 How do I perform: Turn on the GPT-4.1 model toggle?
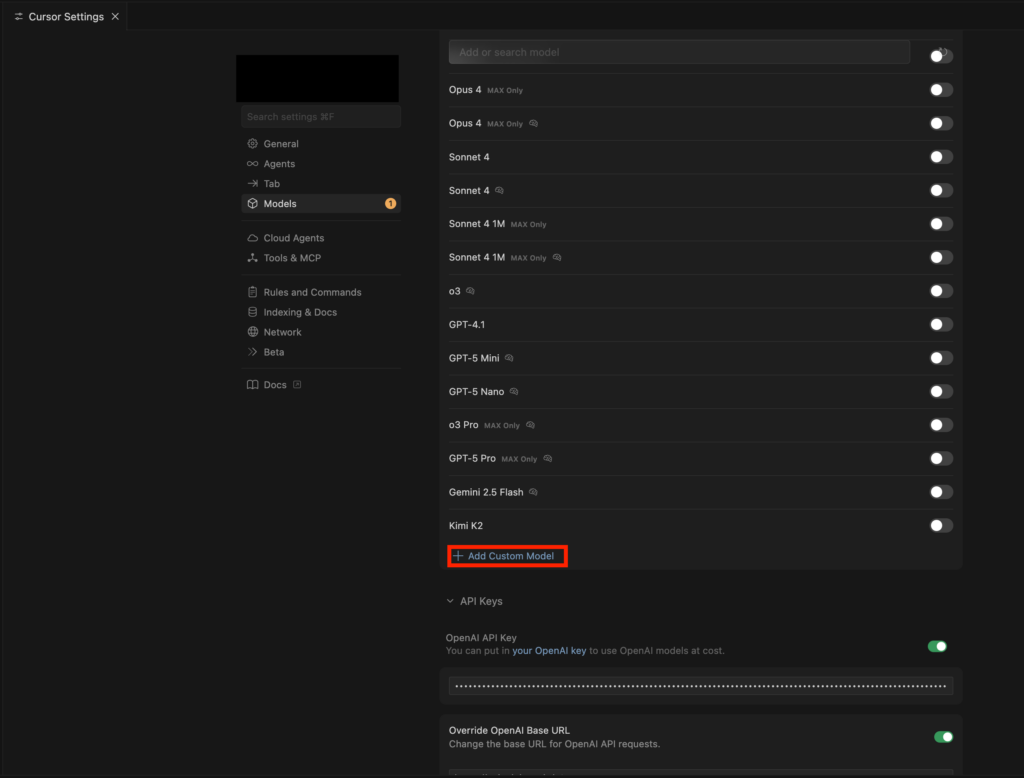940,324
